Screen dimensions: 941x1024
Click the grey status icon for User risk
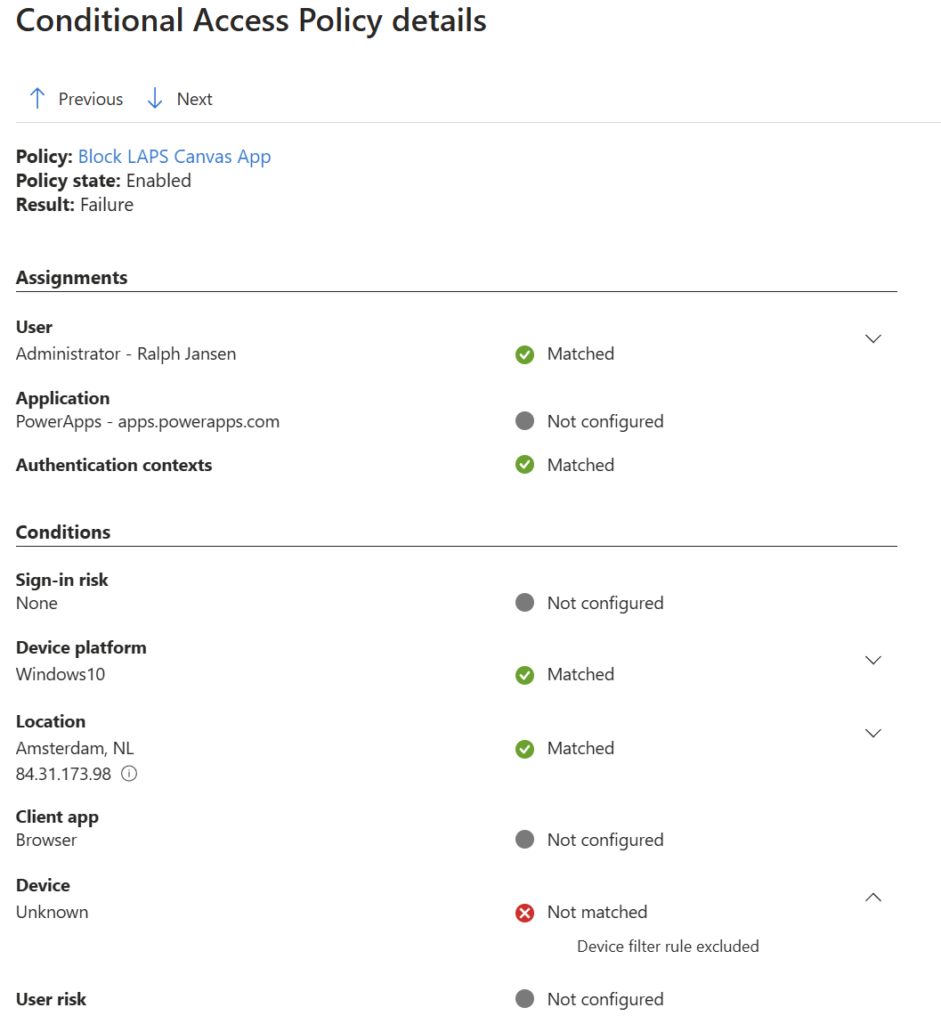[525, 999]
